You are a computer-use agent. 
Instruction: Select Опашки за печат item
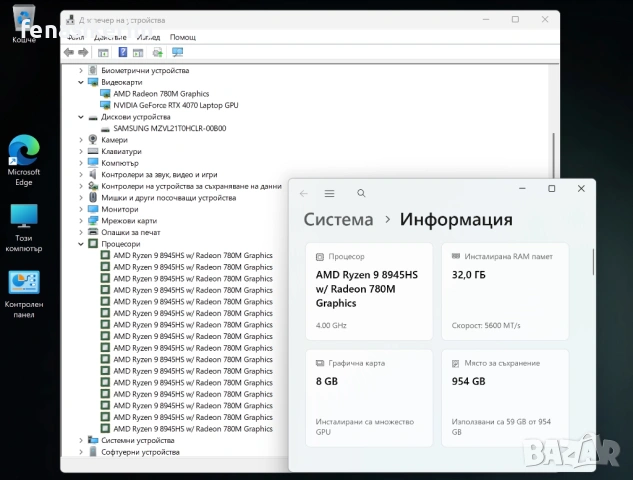tap(130, 232)
